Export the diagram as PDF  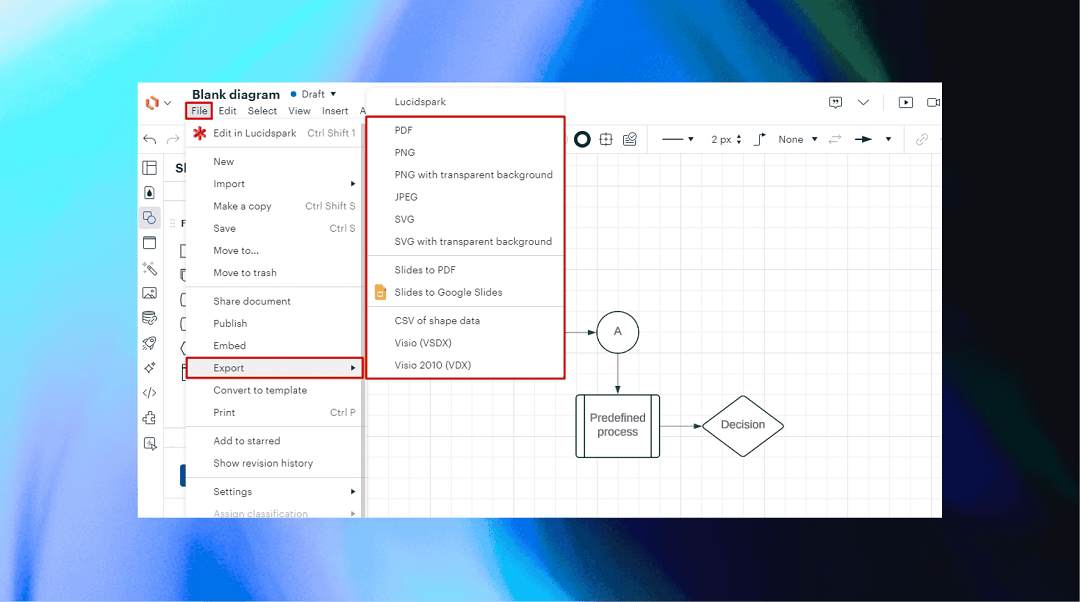click(x=466, y=130)
